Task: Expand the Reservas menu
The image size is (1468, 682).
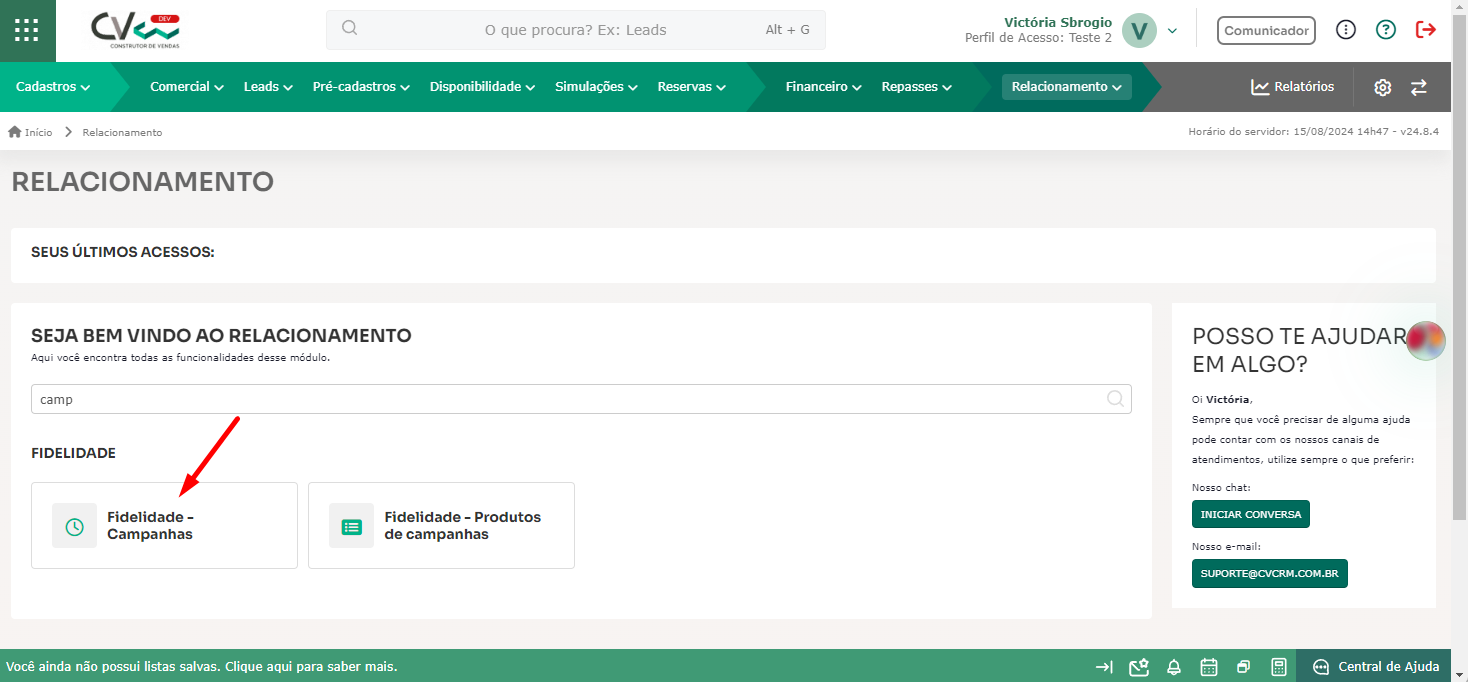Action: pos(691,87)
